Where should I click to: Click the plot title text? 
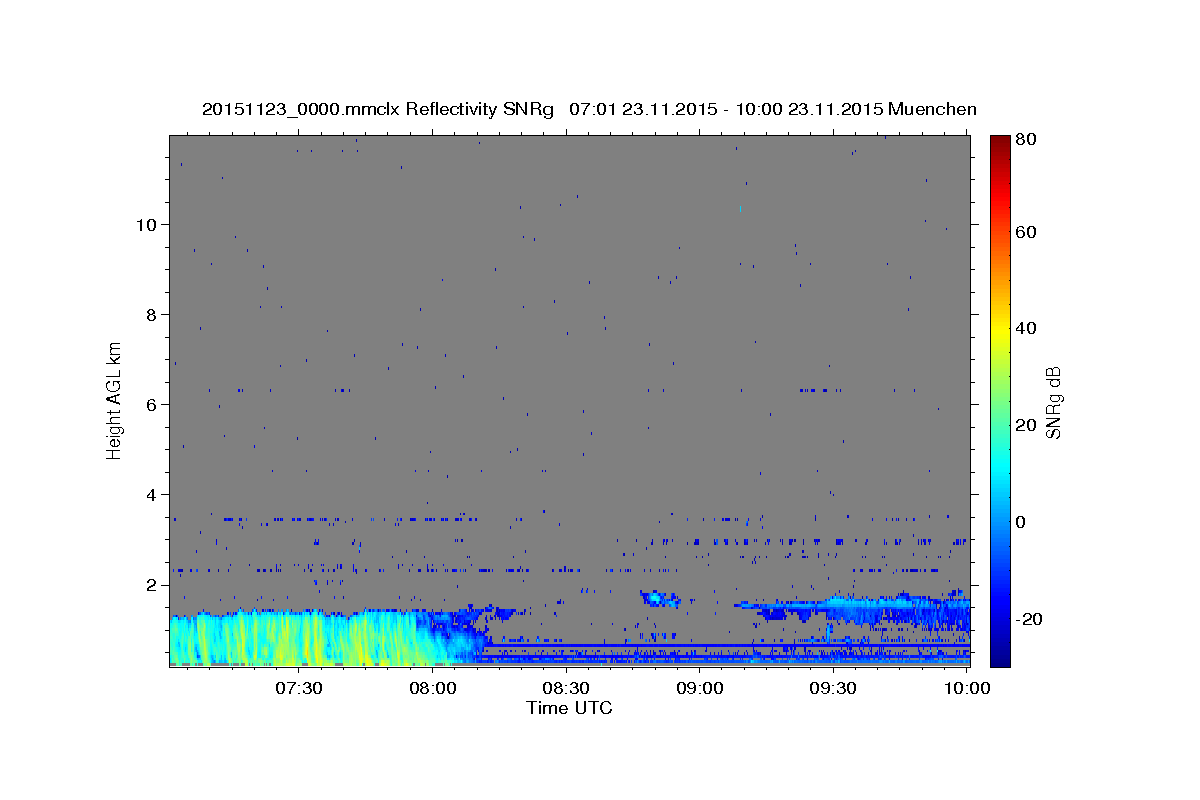point(589,109)
